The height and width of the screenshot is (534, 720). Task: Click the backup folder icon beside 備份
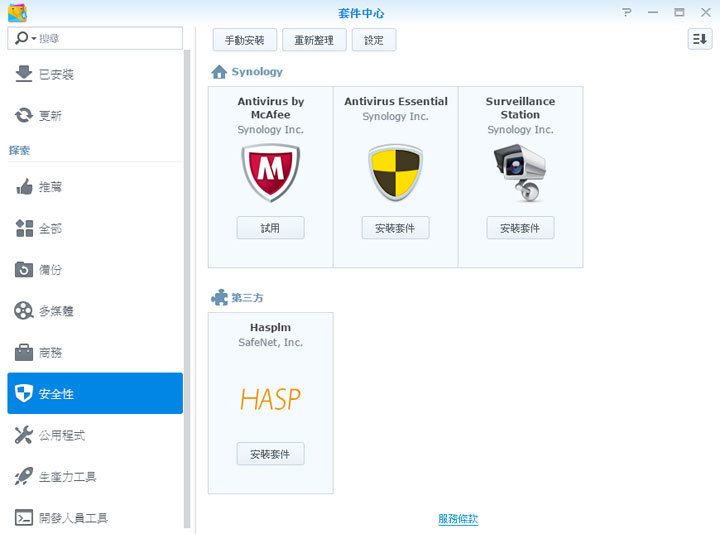coord(24,270)
